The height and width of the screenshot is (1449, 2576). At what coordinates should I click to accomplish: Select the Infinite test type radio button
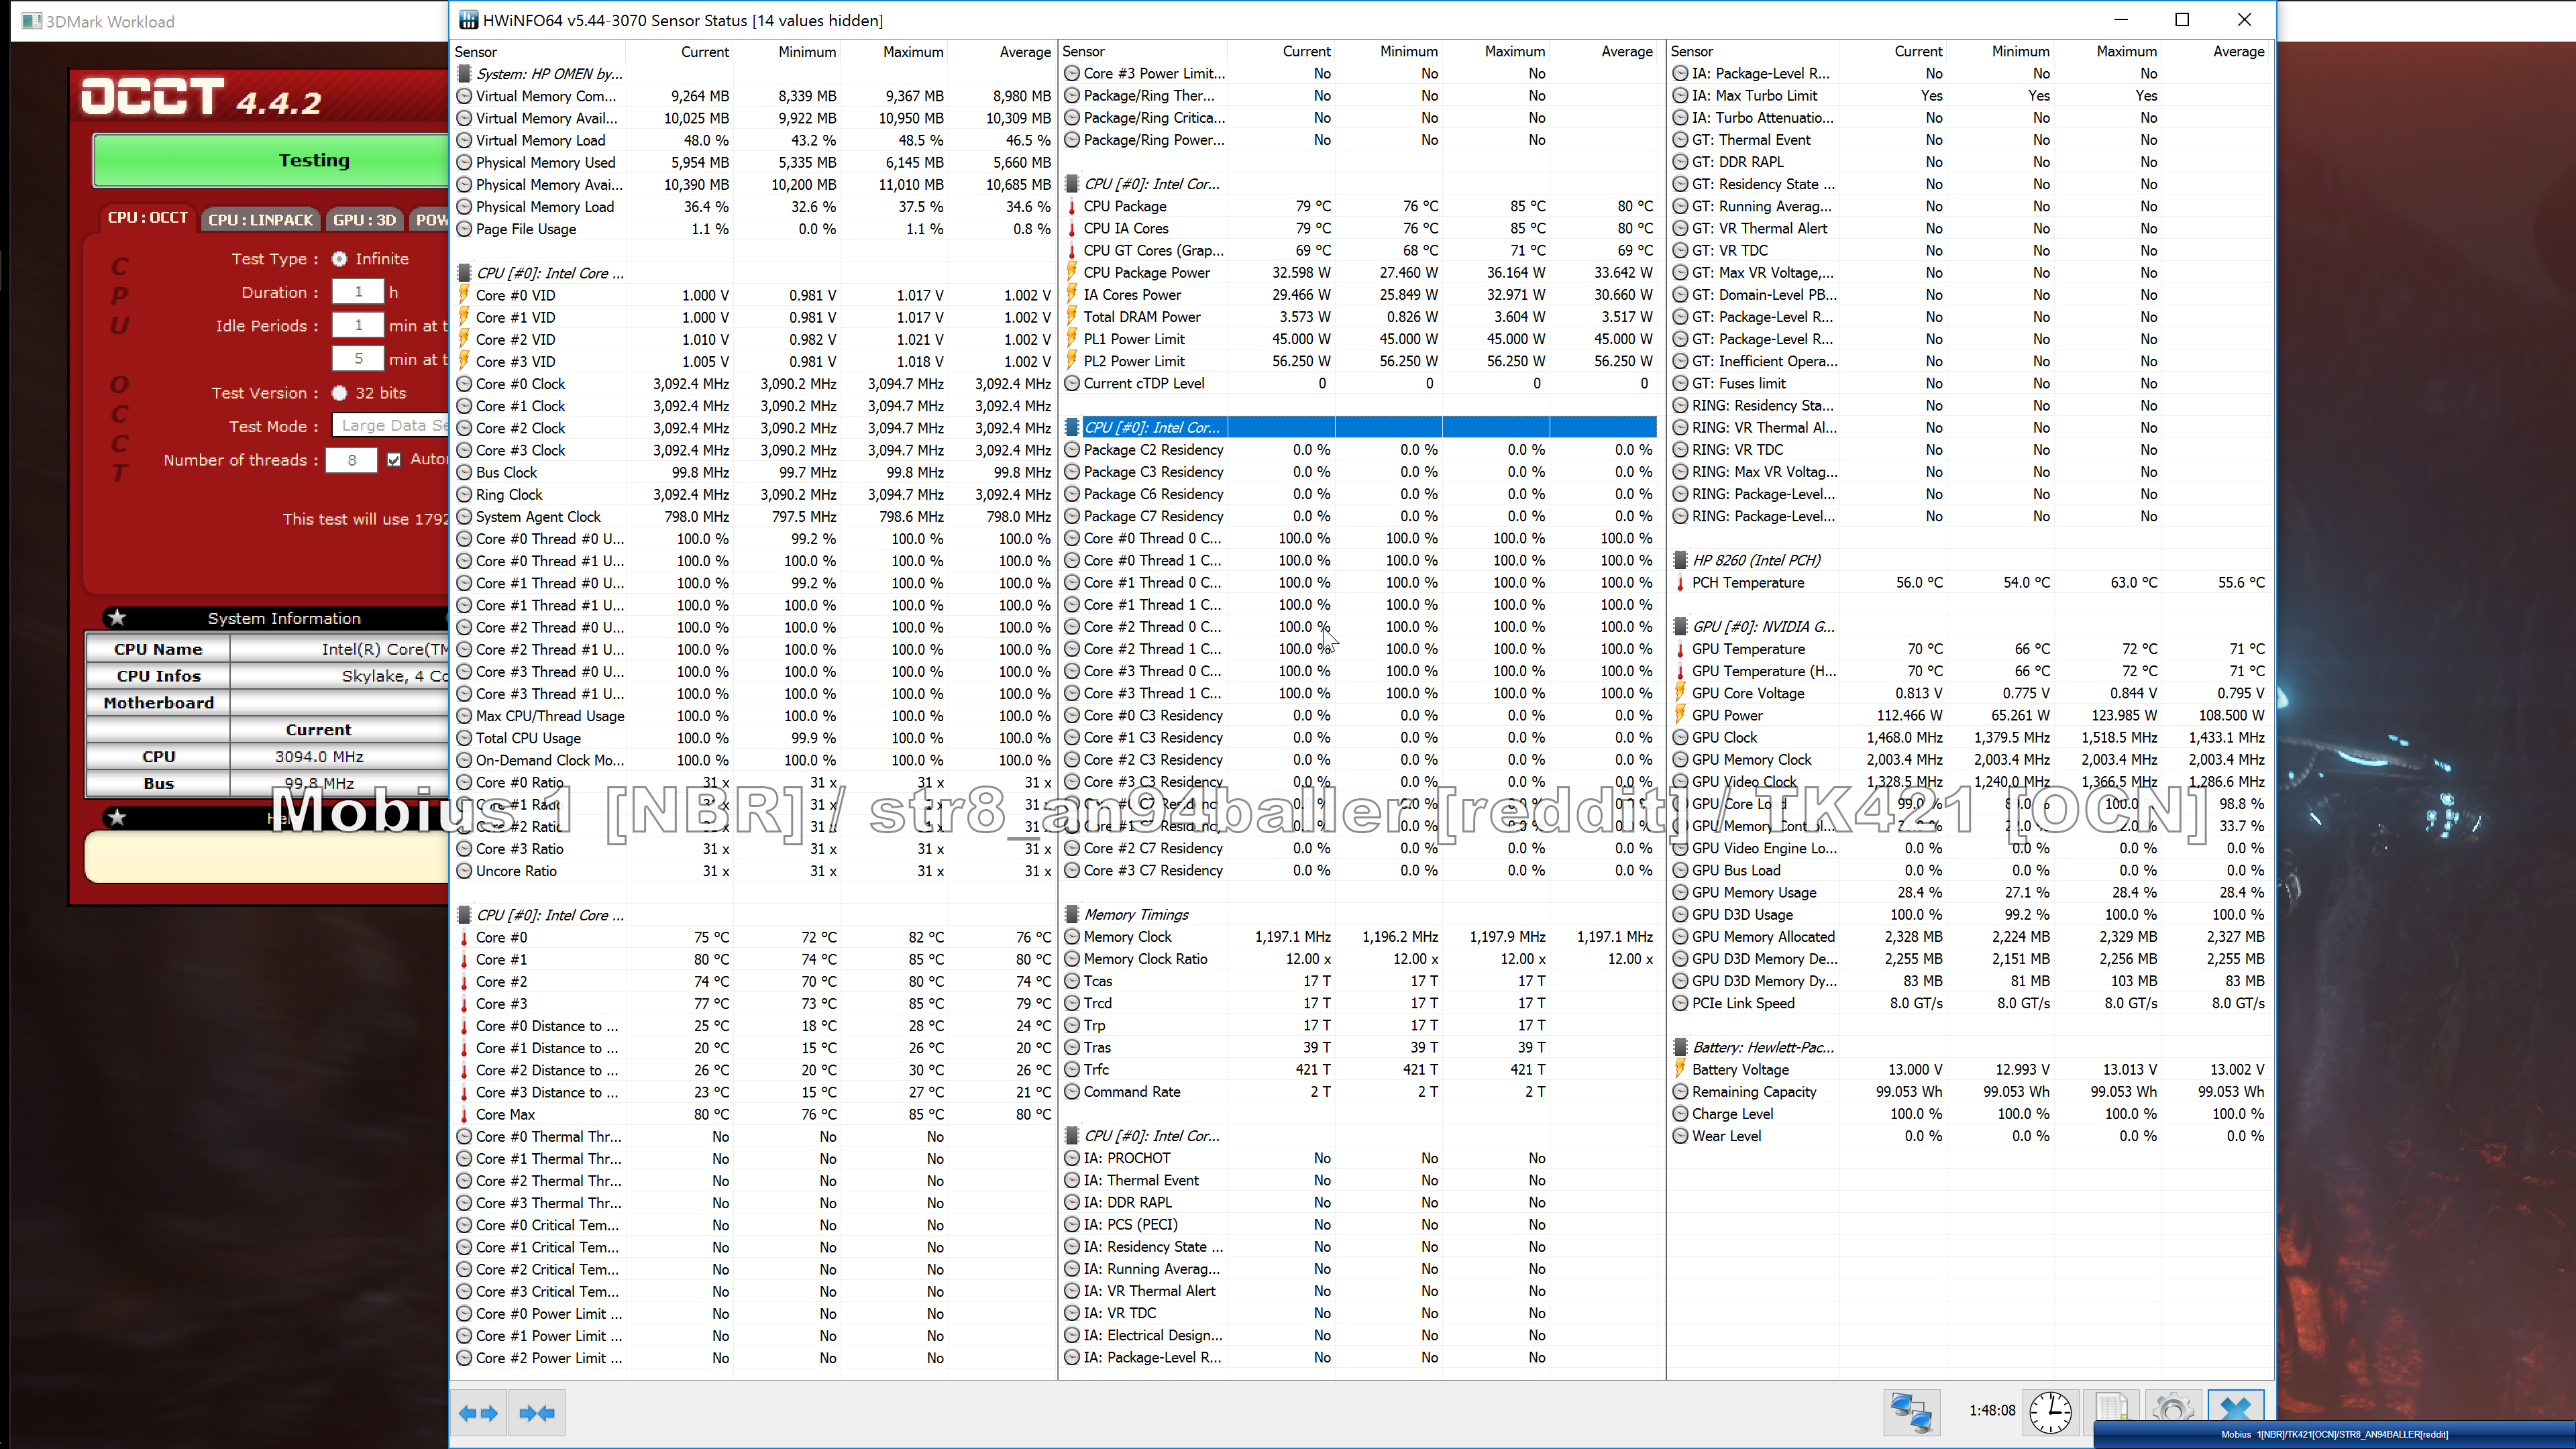coord(339,259)
